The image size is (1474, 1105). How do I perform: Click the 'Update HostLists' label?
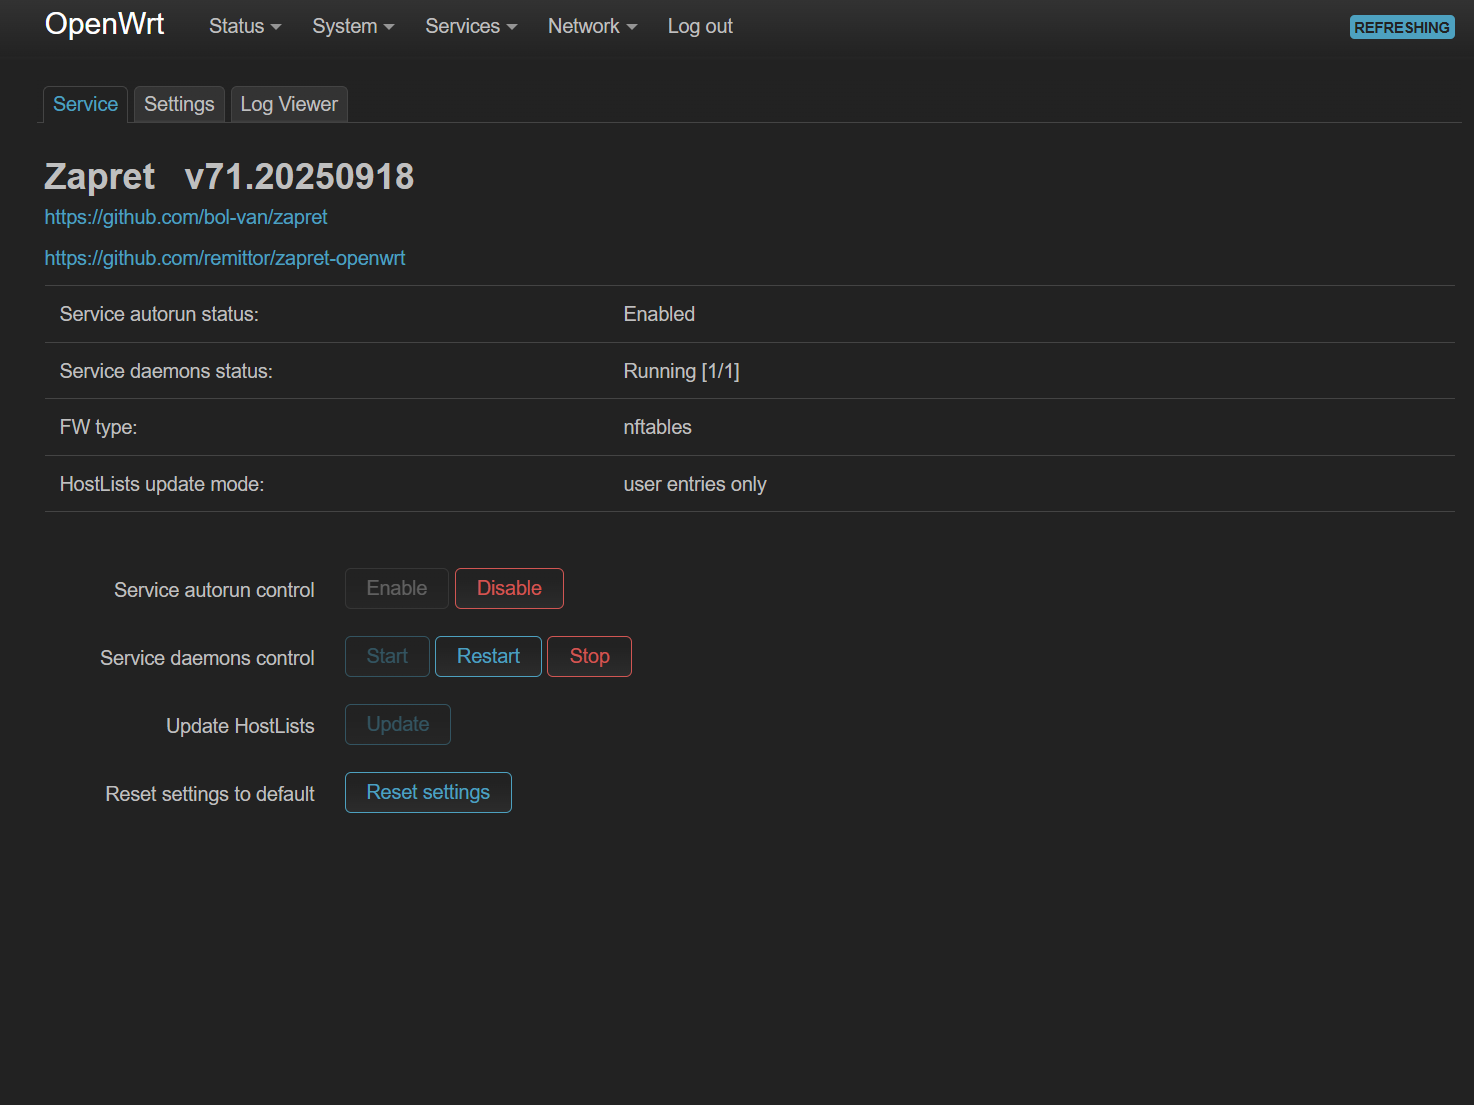coord(240,726)
